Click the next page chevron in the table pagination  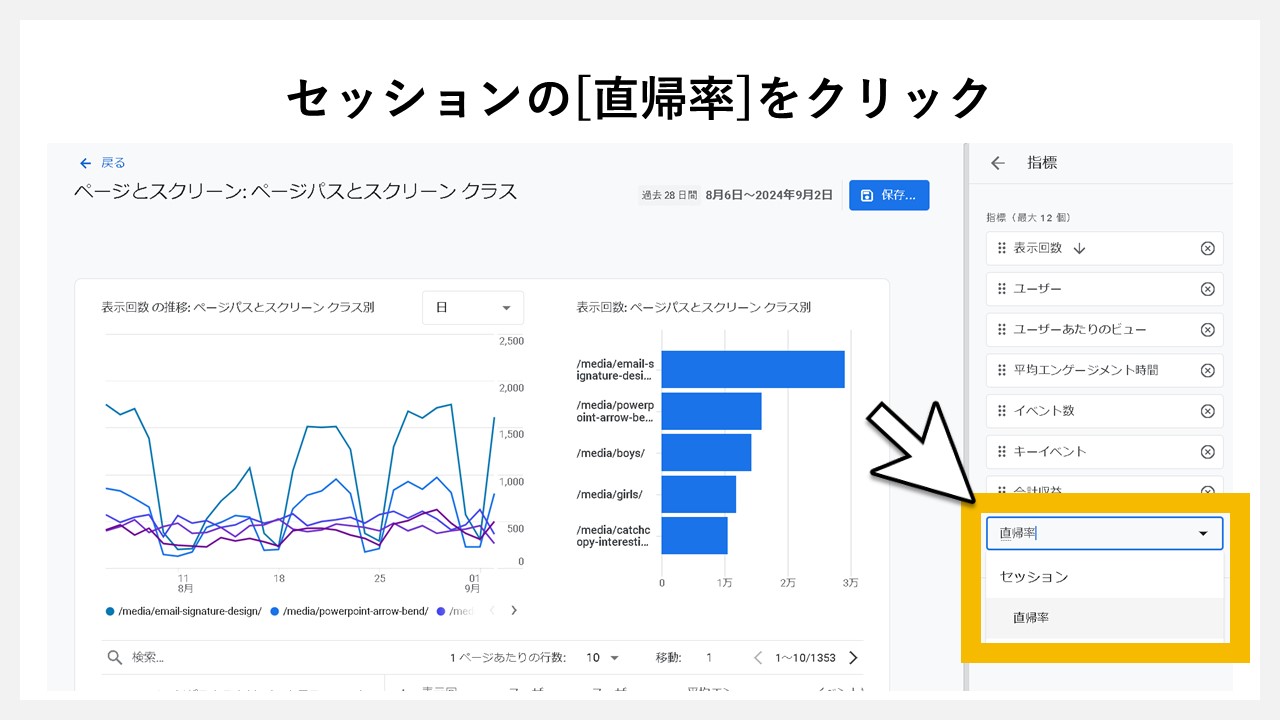click(851, 657)
